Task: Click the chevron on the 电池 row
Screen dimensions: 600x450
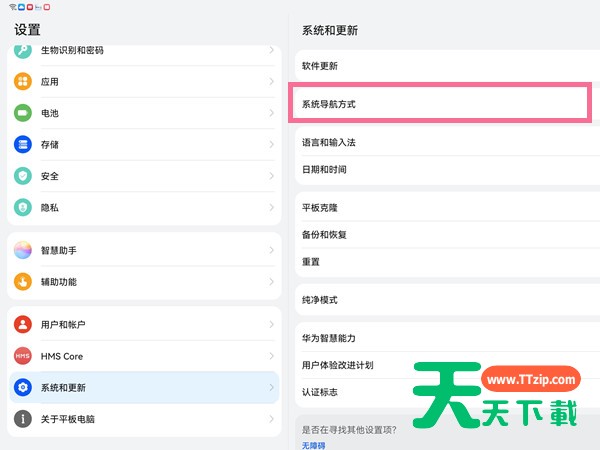Action: tap(271, 113)
